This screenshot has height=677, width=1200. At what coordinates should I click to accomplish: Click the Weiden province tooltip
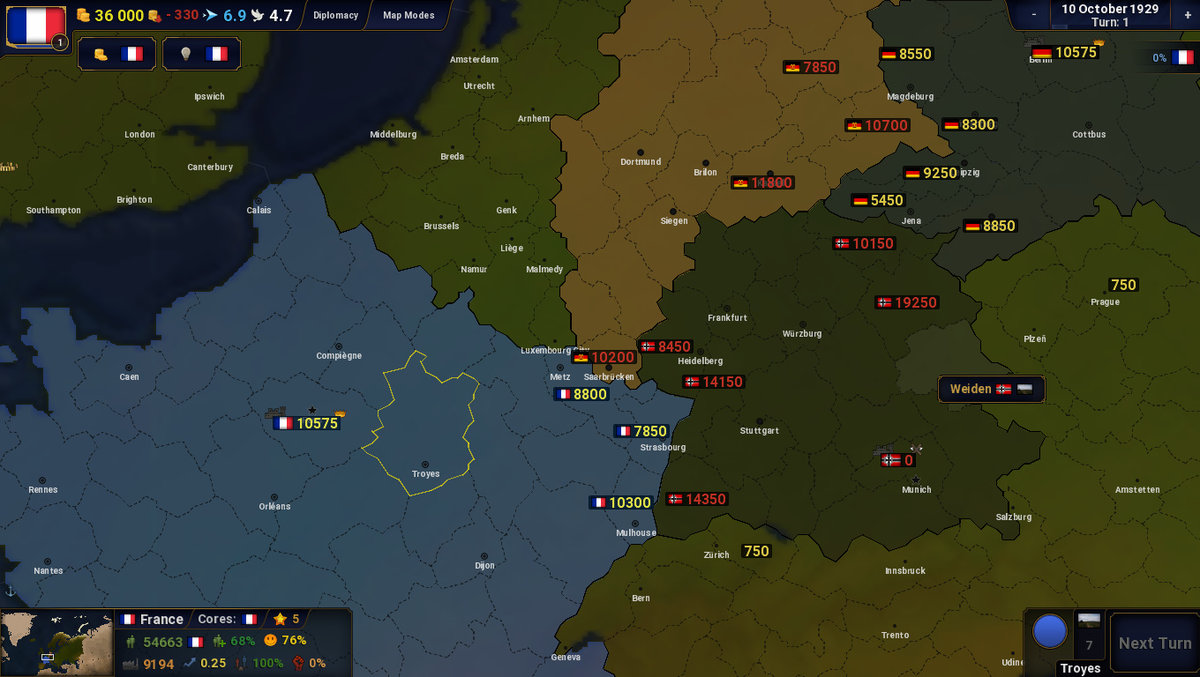tap(991, 389)
